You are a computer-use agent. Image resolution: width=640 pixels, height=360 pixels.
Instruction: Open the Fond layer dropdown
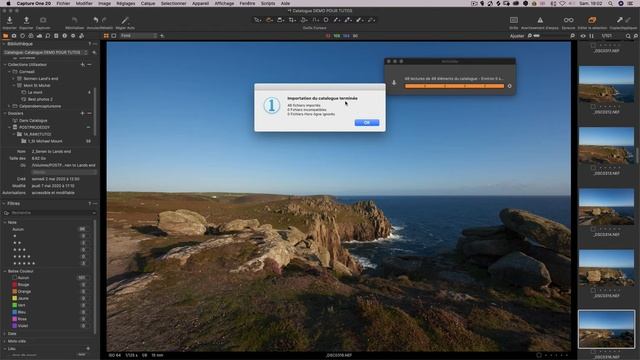pyautogui.click(x=139, y=36)
